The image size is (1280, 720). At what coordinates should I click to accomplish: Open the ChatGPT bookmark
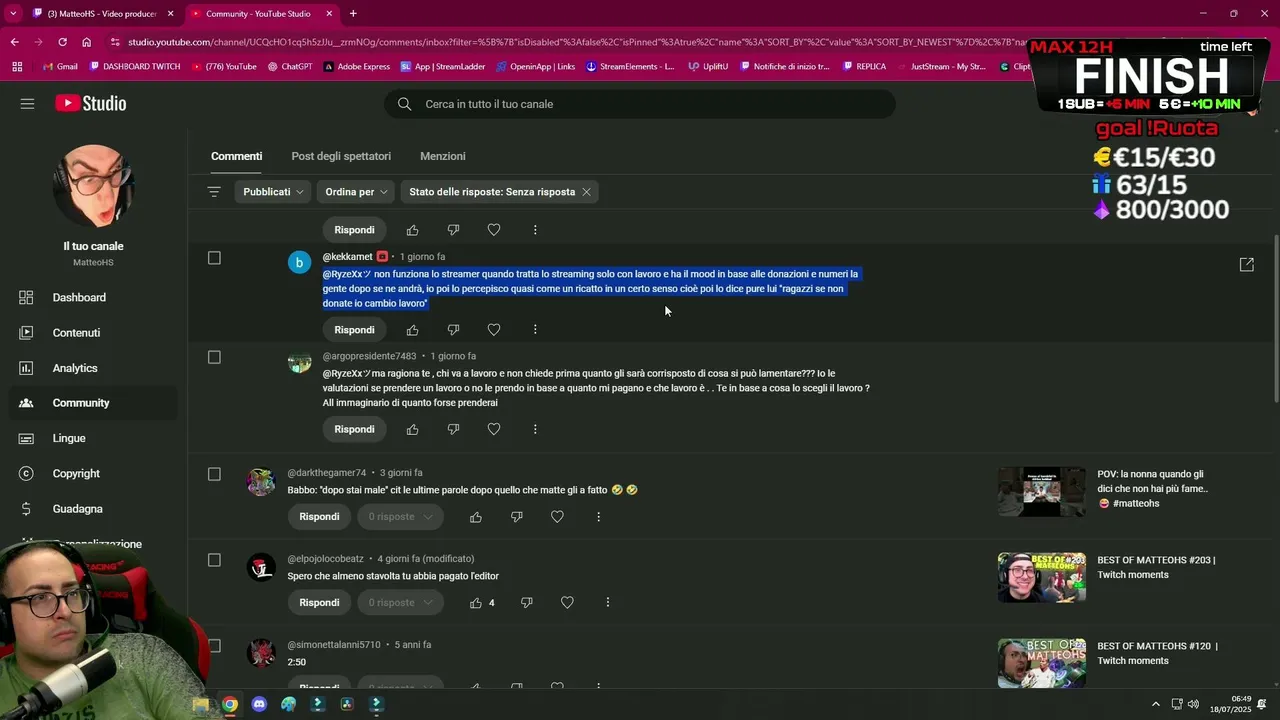(x=290, y=67)
